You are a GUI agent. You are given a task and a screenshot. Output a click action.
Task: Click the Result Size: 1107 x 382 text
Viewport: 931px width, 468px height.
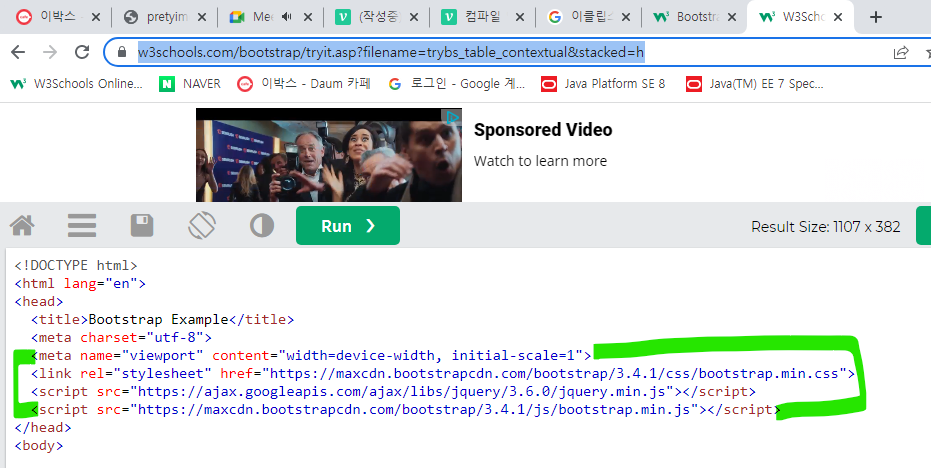point(825,227)
